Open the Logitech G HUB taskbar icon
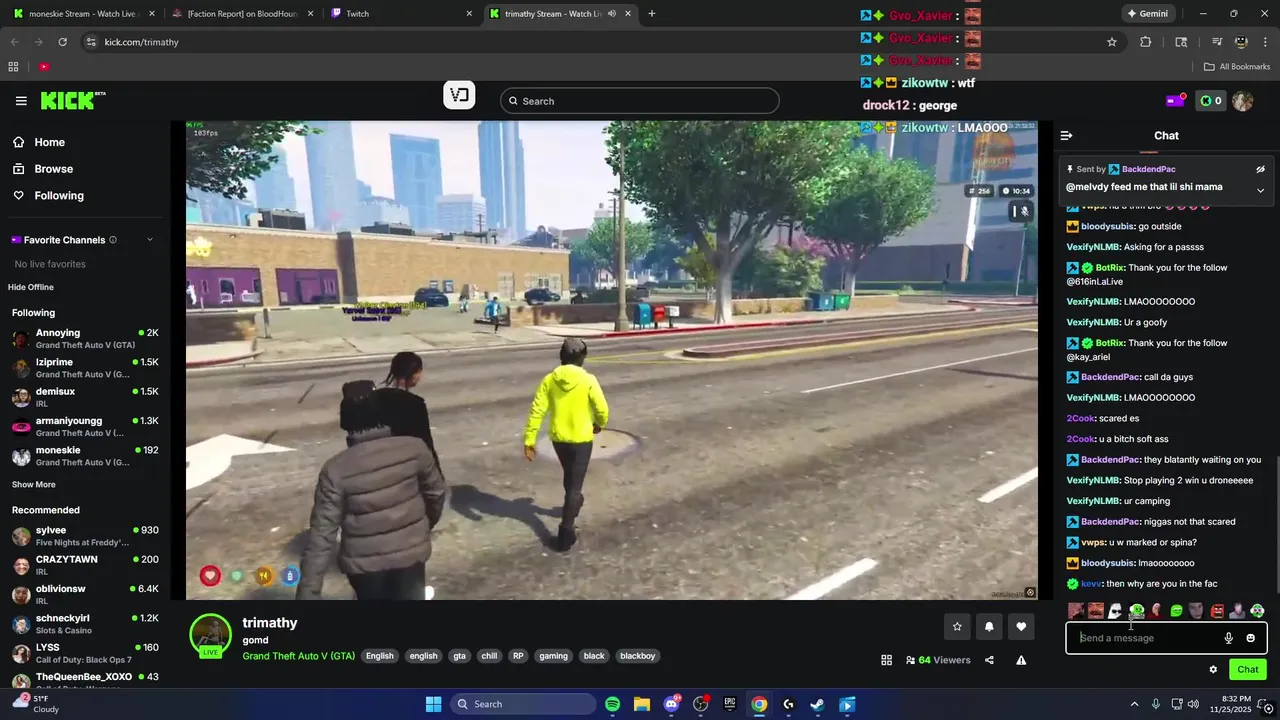The image size is (1280, 720). pos(788,704)
